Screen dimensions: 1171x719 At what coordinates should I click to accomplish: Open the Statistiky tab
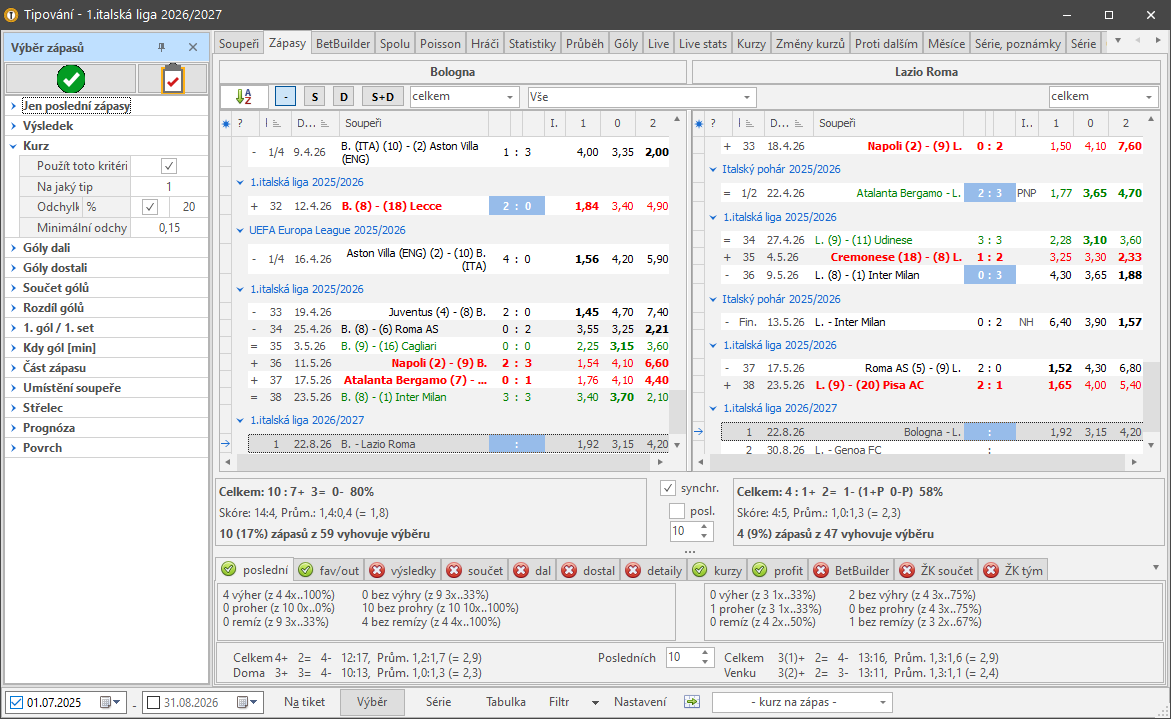[532, 43]
